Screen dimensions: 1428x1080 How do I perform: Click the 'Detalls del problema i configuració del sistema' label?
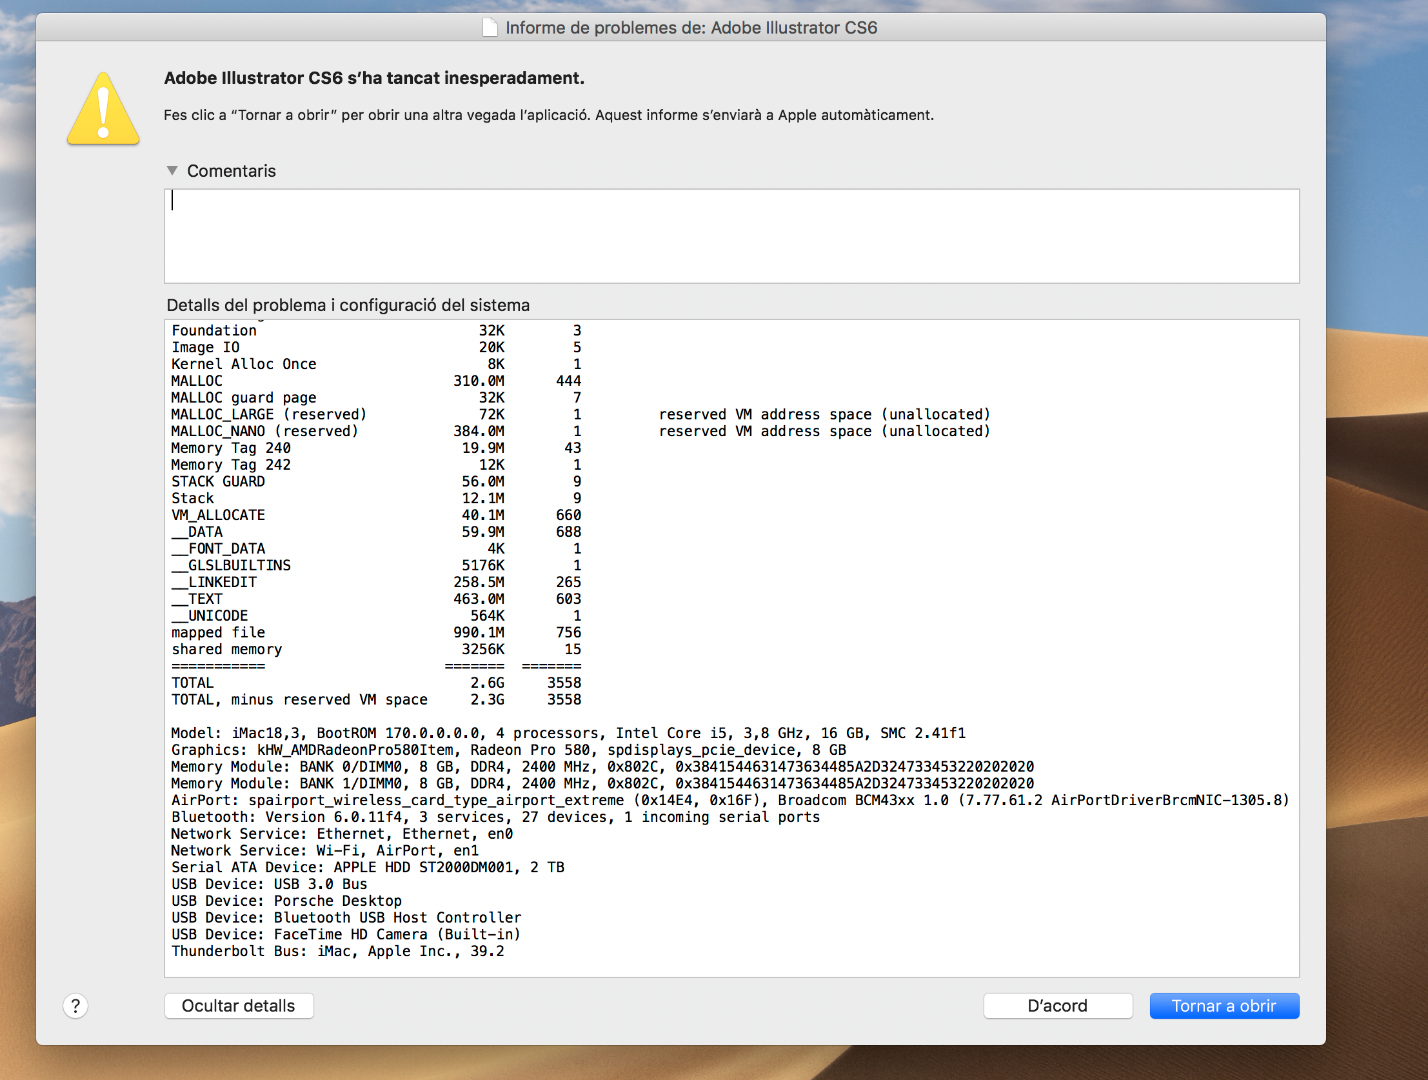pyautogui.click(x=348, y=305)
